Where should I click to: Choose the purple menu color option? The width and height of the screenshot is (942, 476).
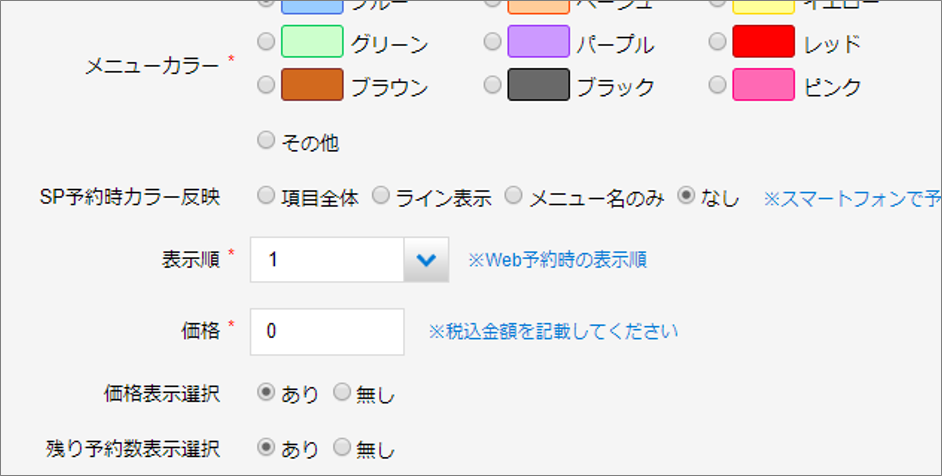pos(491,42)
